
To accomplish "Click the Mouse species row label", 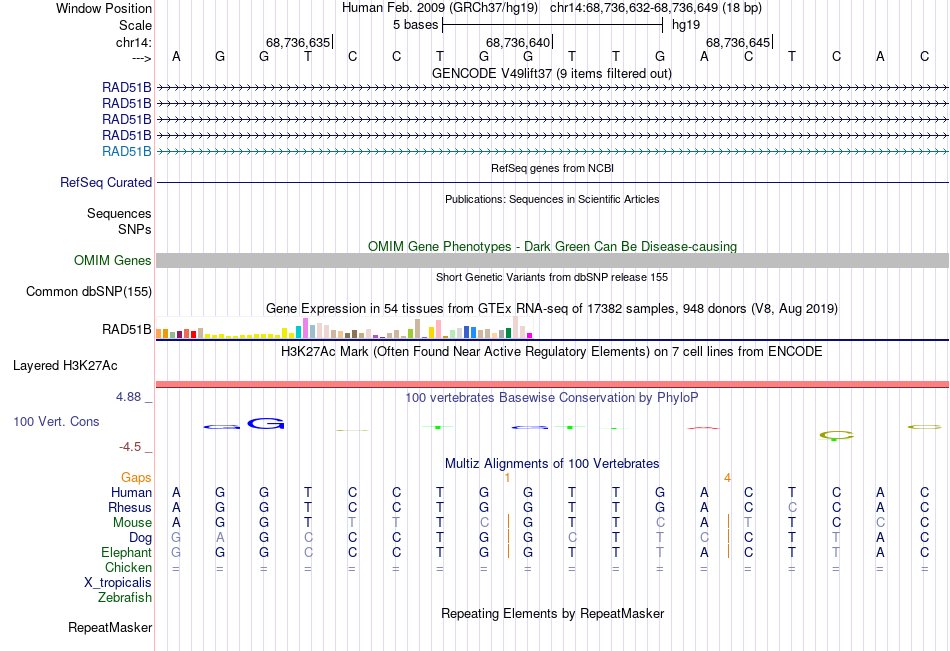I will (132, 522).
